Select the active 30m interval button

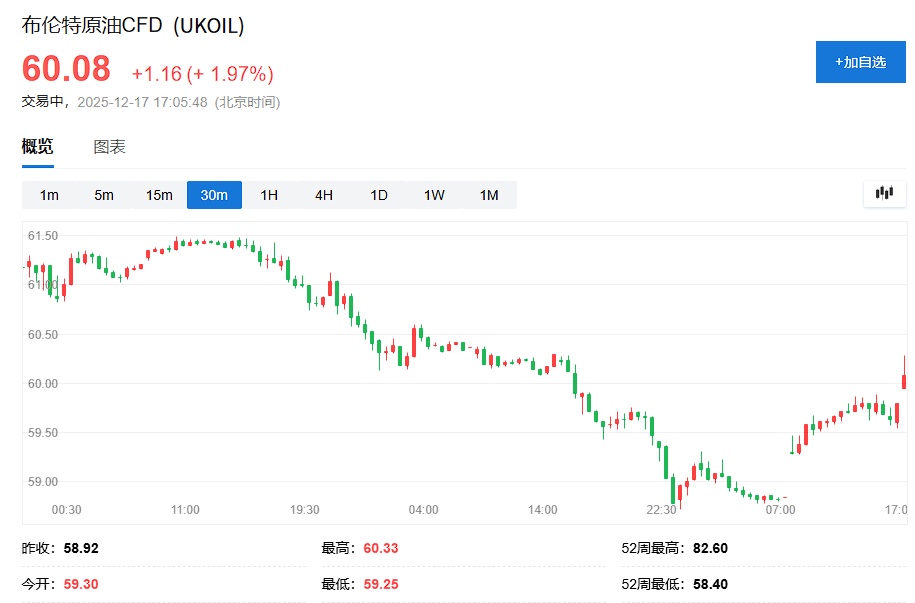(214, 195)
